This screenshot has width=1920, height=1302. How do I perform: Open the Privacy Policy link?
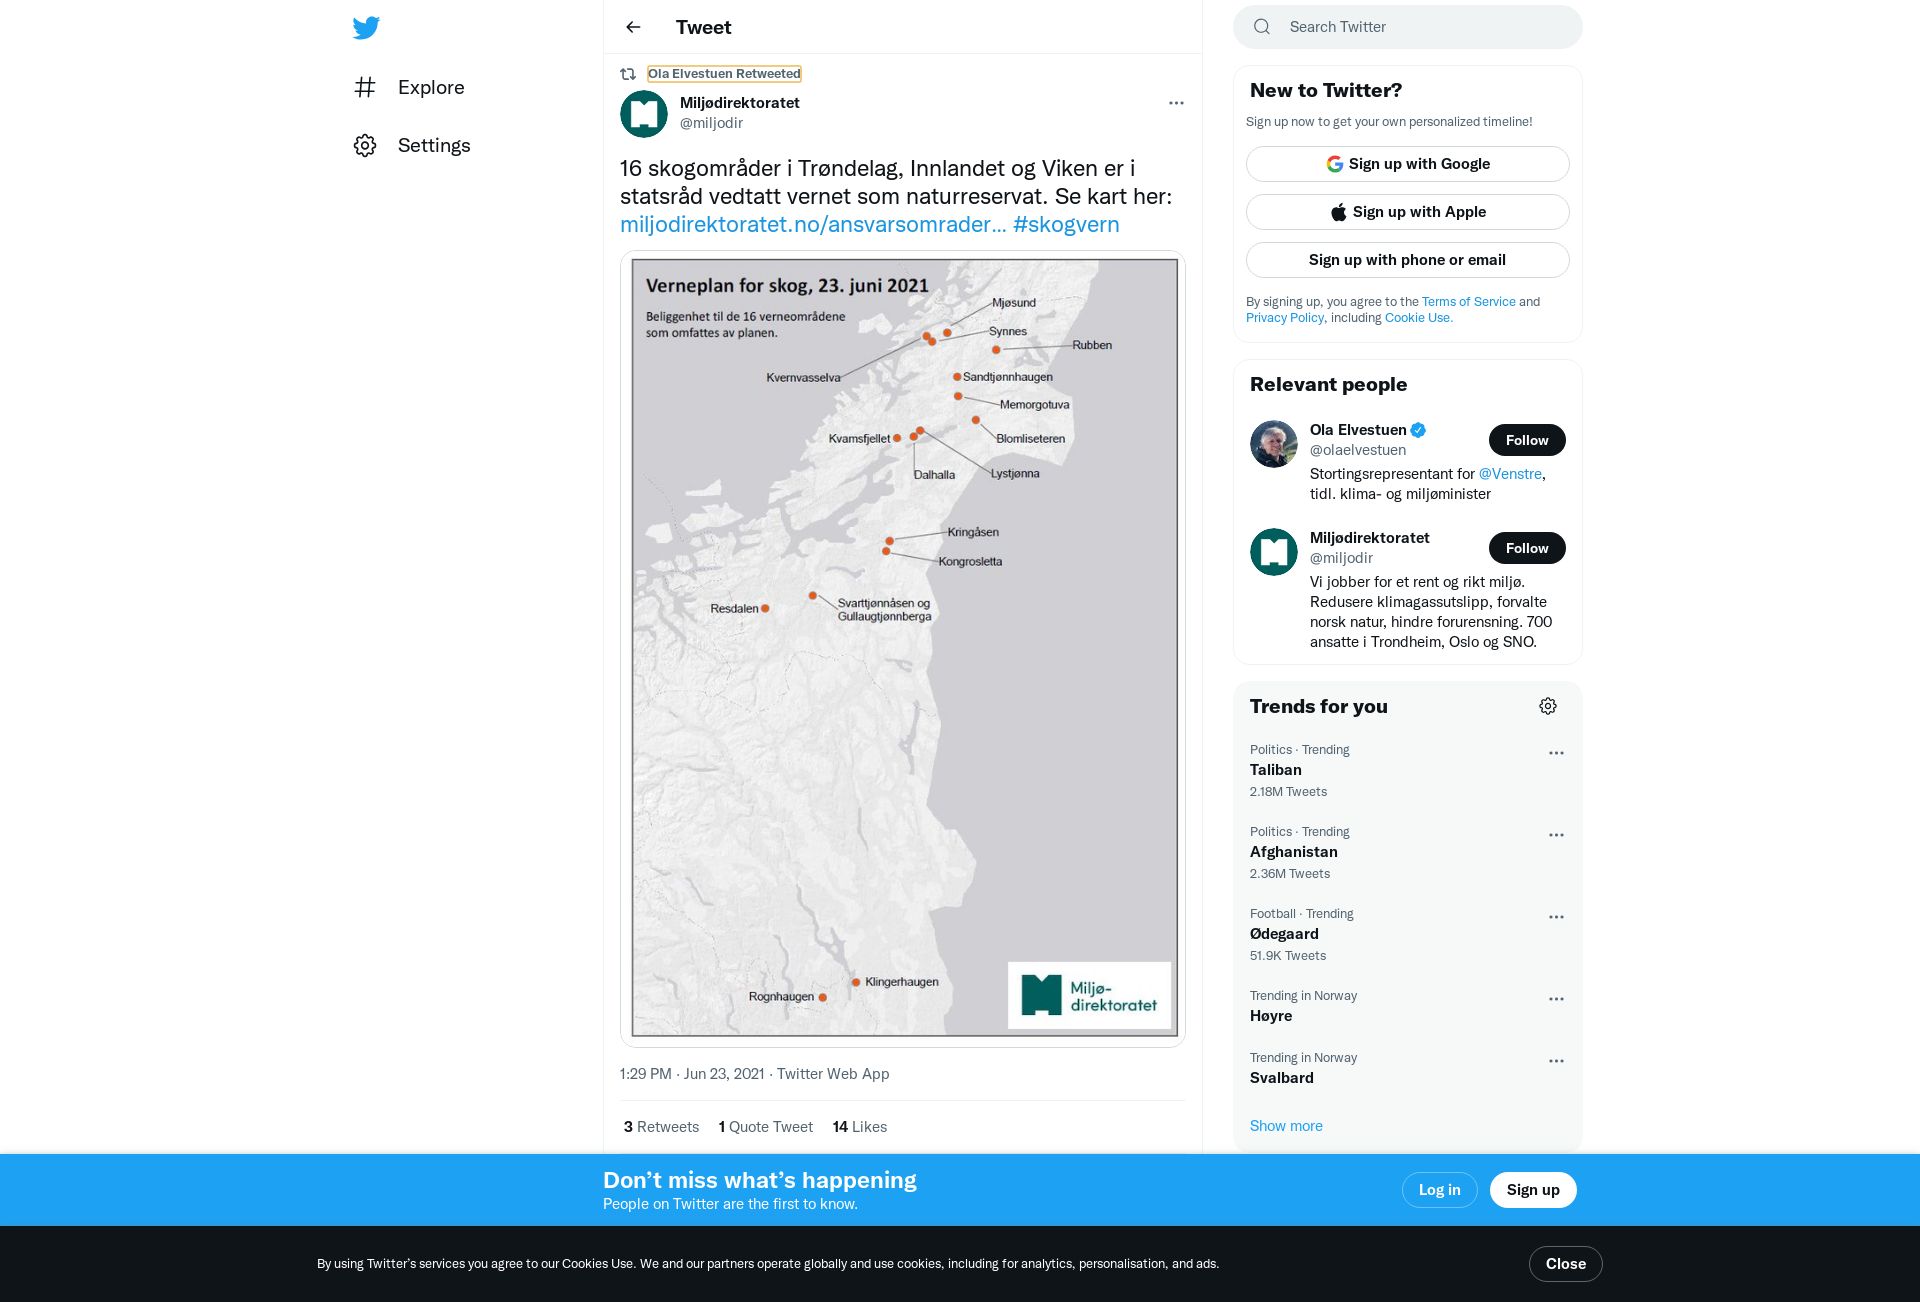[x=1285, y=318]
